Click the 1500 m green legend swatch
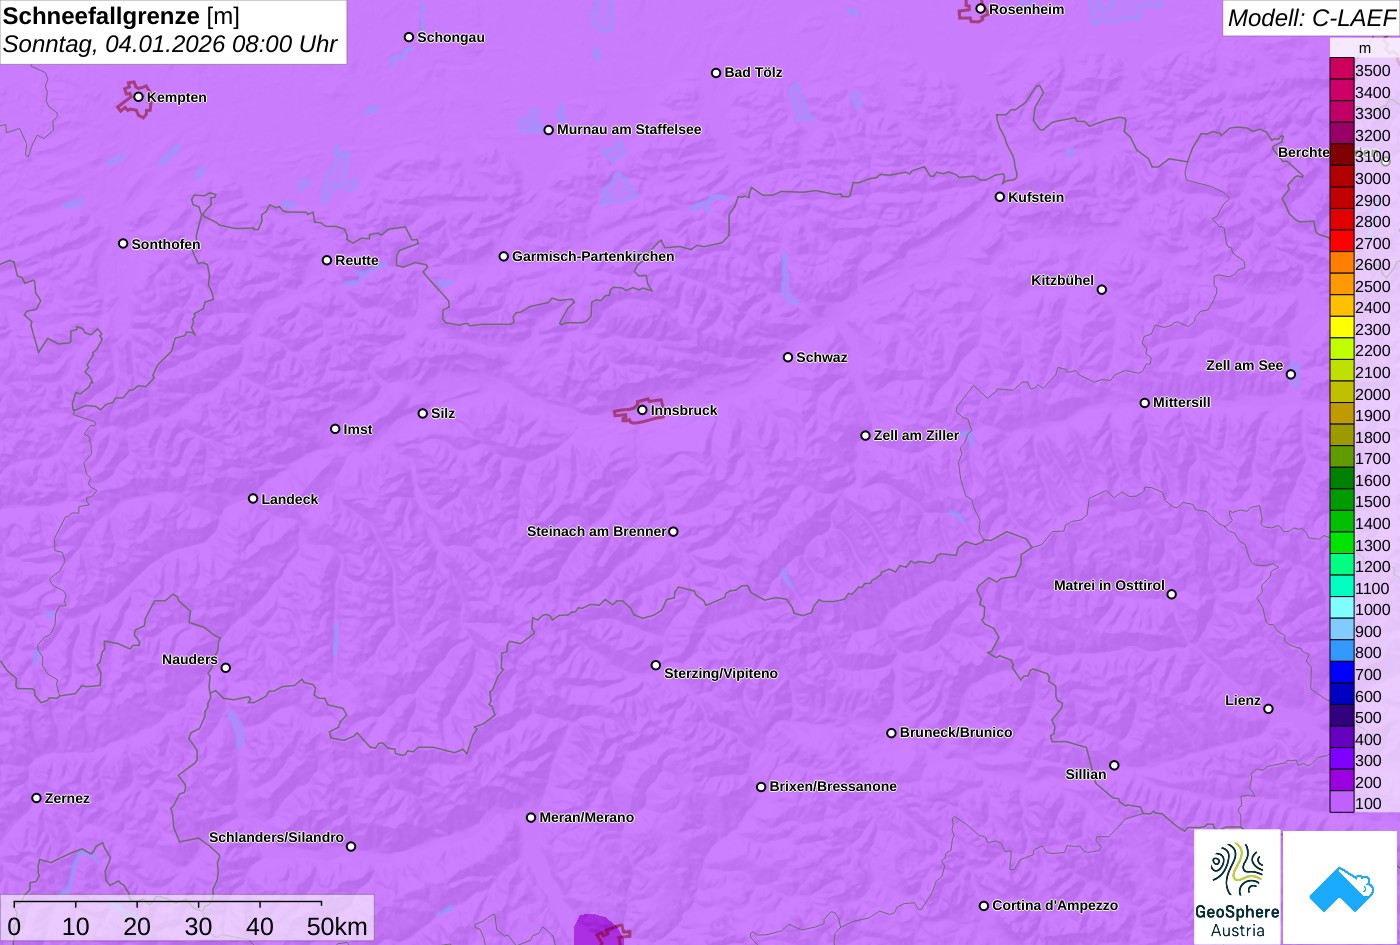Viewport: 1400px width, 945px height. click(1341, 500)
